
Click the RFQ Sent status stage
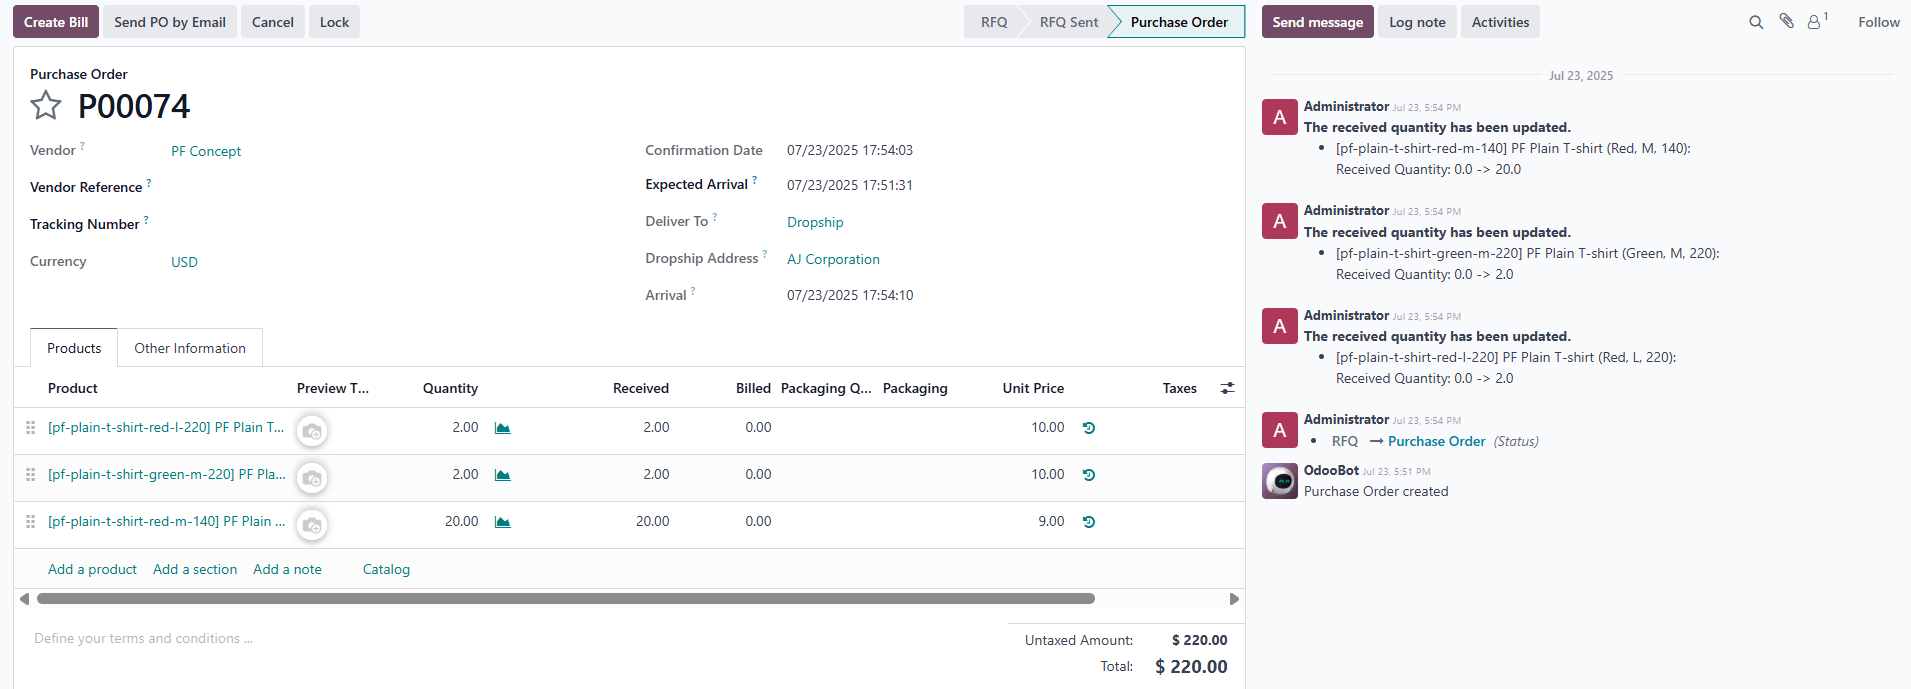click(x=1068, y=22)
